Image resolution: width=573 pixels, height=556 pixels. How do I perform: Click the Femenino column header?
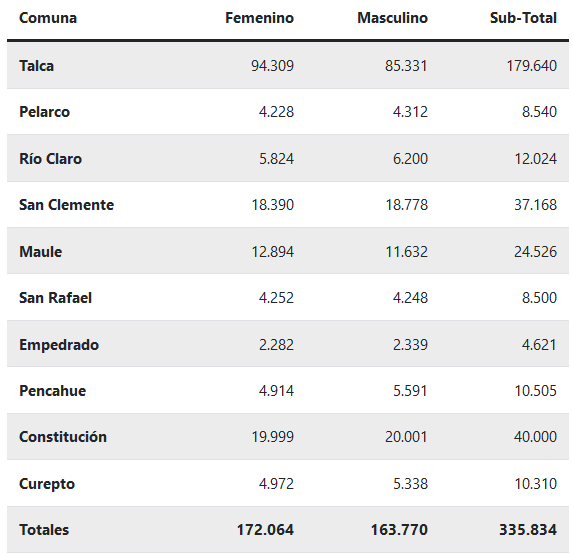259,18
